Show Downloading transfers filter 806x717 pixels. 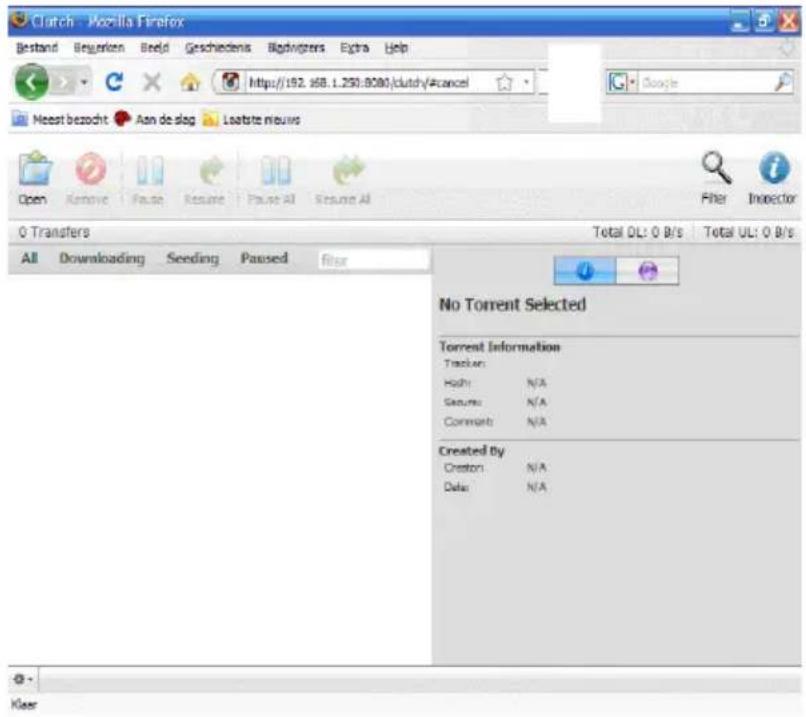pos(102,258)
